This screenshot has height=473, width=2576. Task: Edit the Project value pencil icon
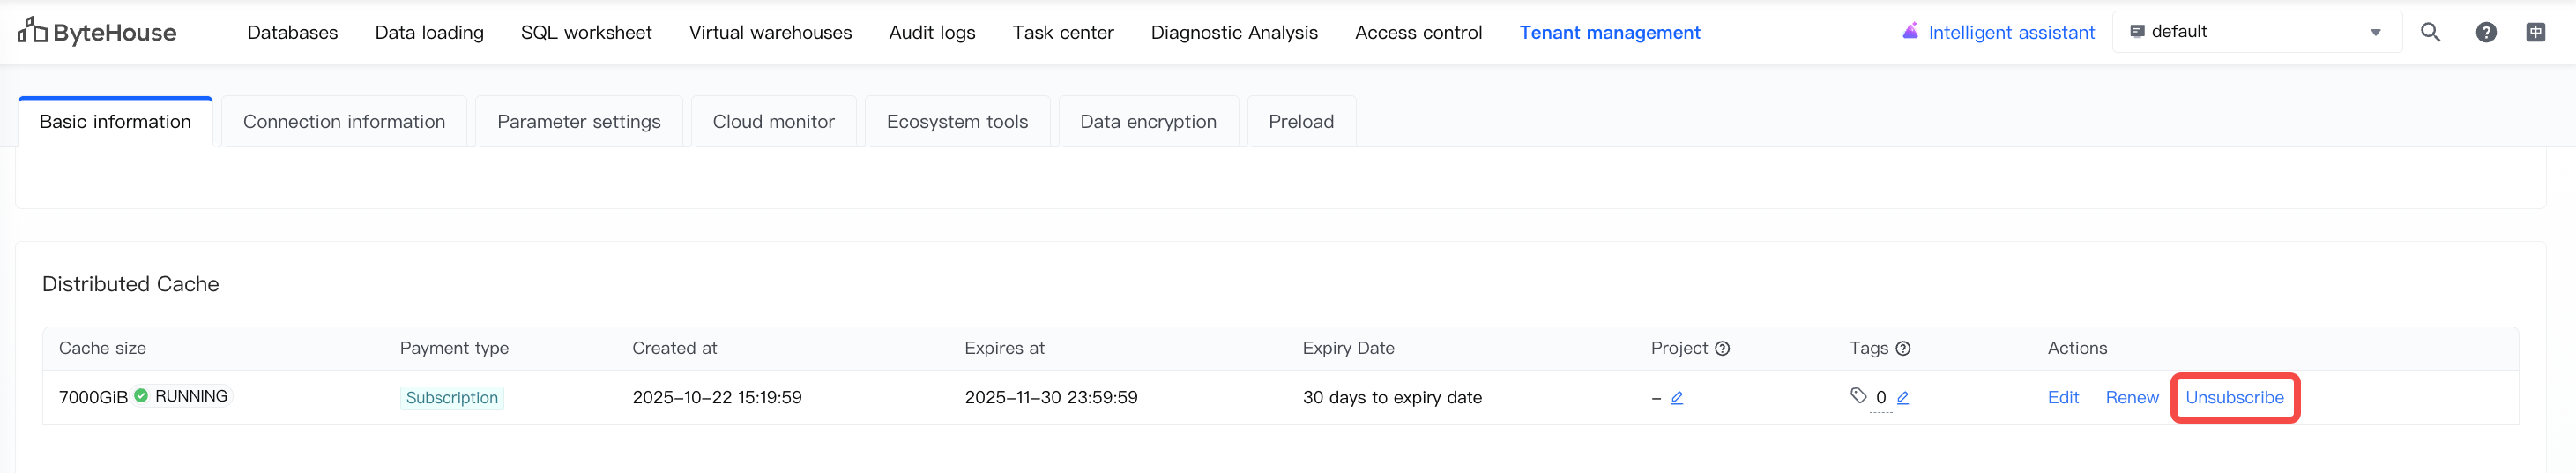pyautogui.click(x=1677, y=398)
